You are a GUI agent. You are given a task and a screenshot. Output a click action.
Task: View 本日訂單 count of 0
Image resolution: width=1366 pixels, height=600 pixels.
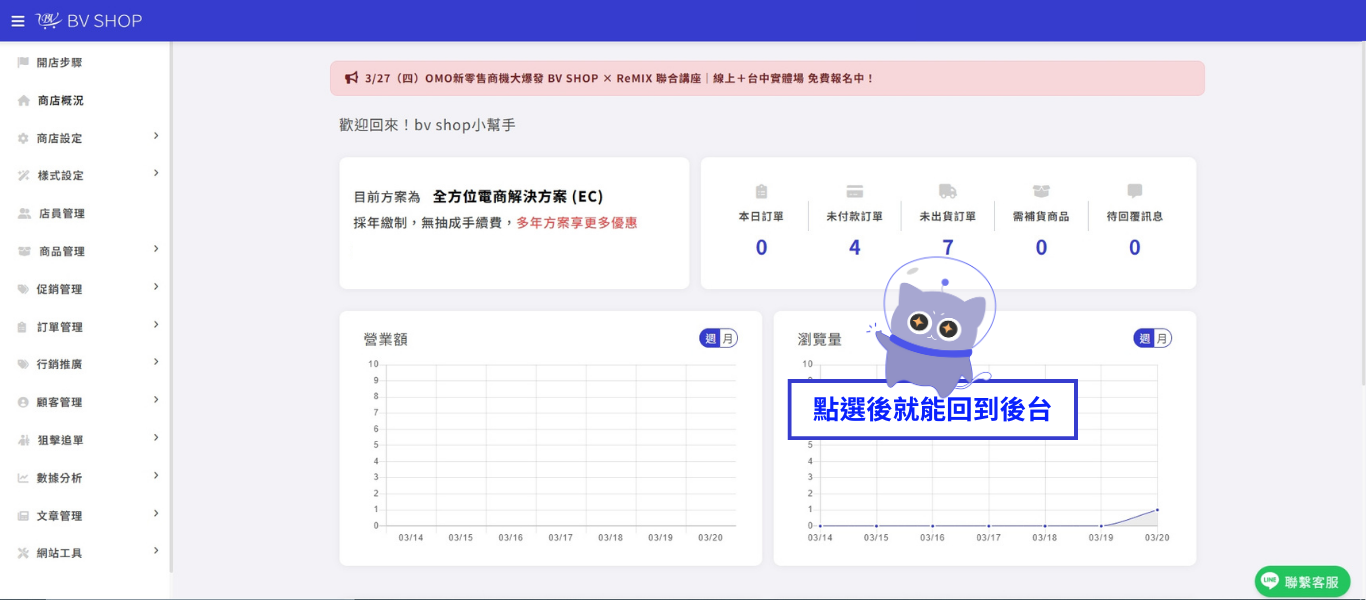click(x=761, y=247)
